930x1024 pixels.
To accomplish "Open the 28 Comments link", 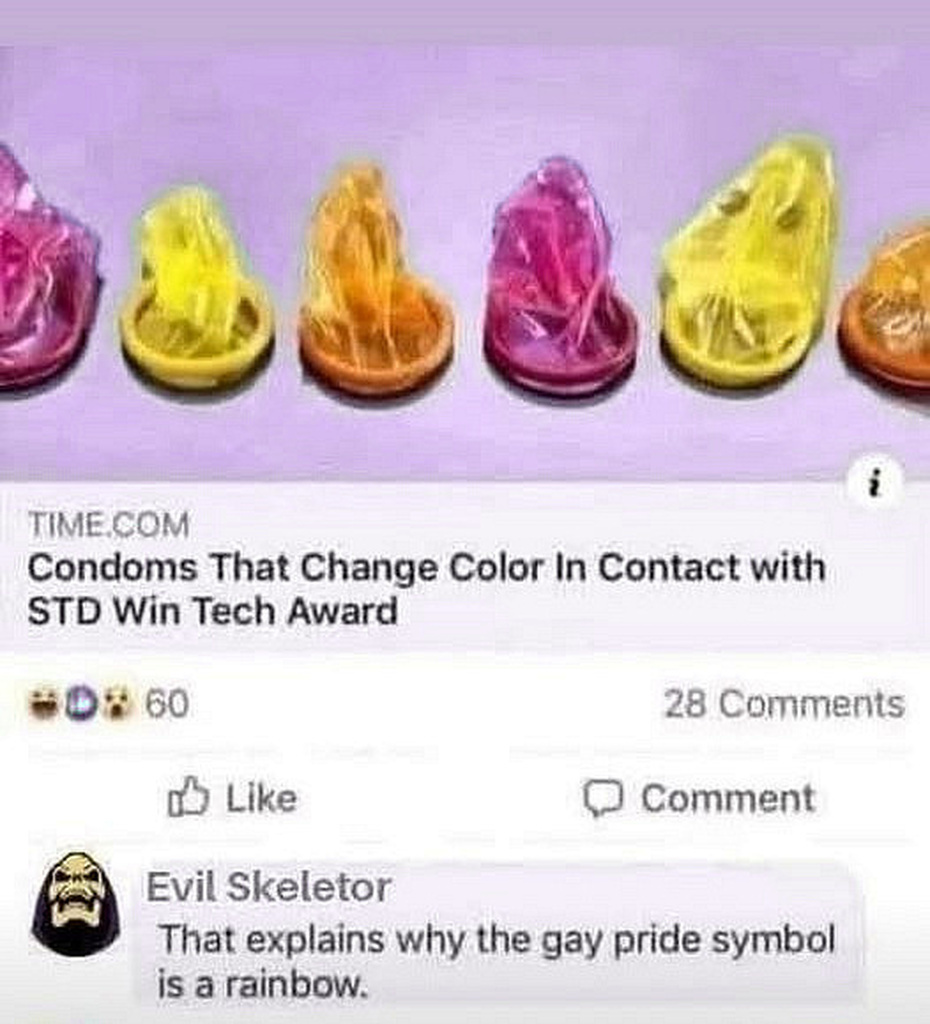I will coord(784,704).
